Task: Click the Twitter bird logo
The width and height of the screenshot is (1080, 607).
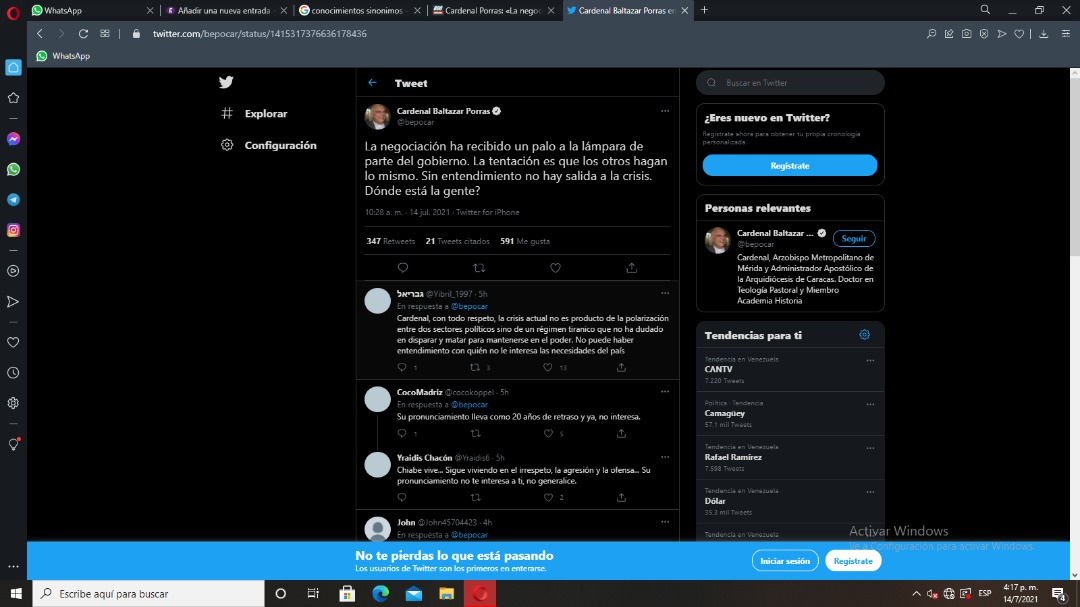Action: [x=226, y=83]
